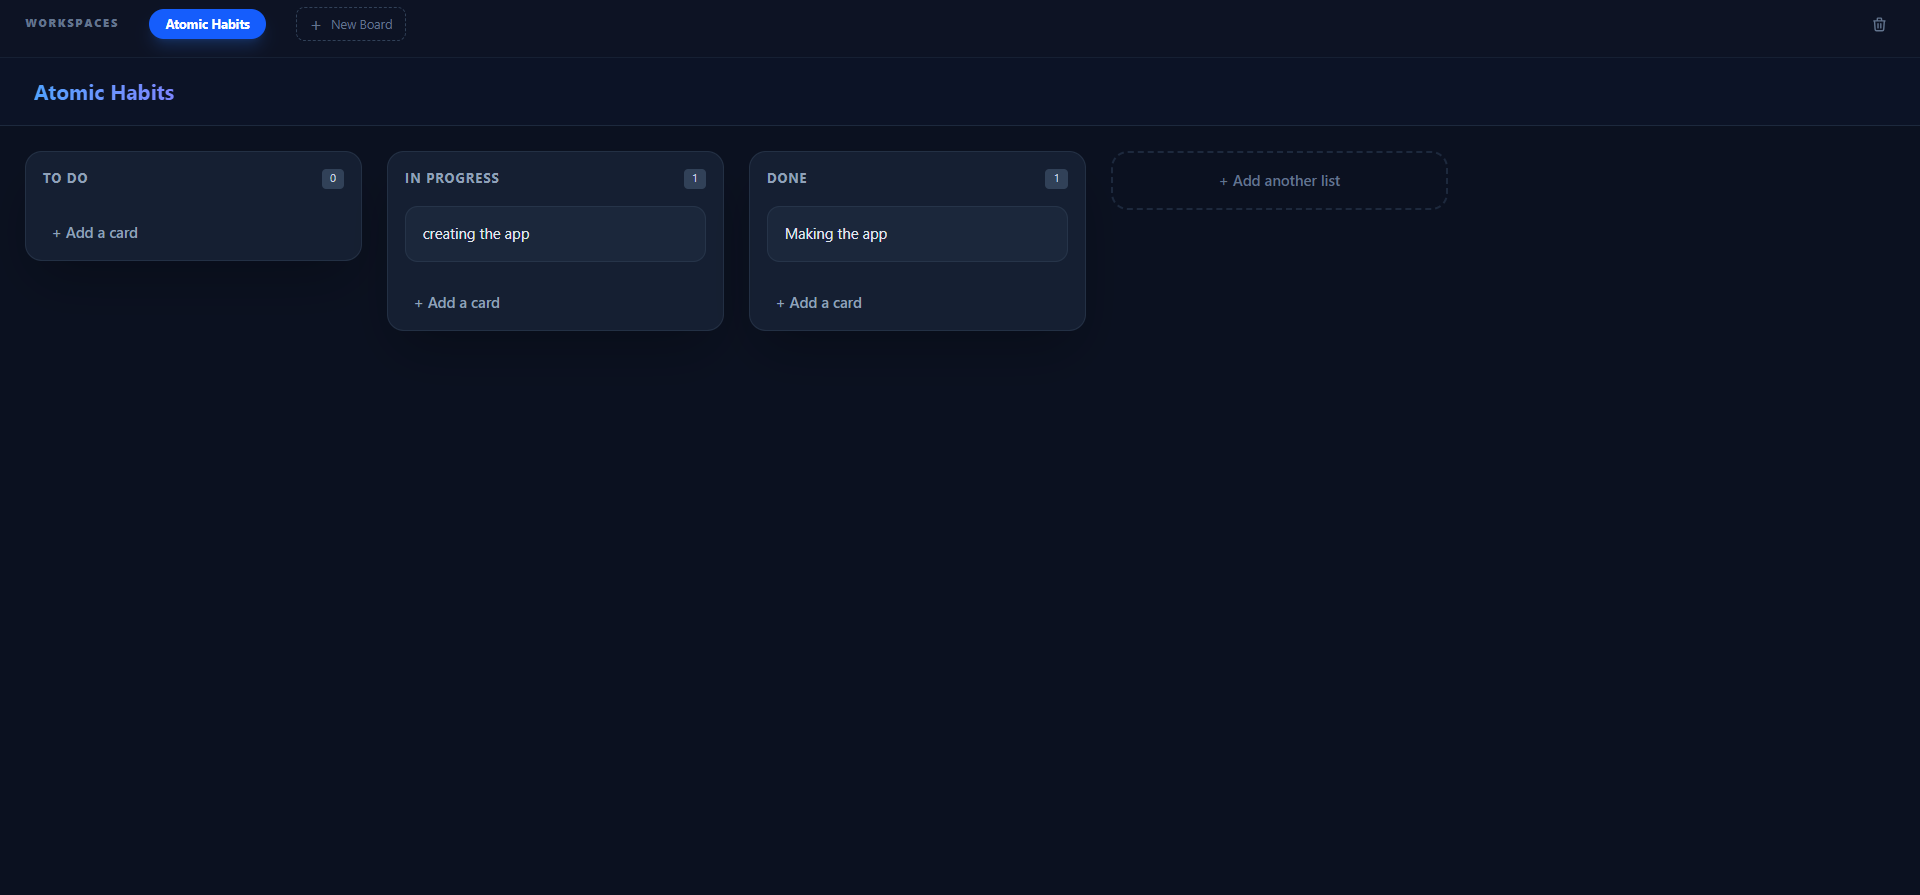Viewport: 1920px width, 895px height.
Task: Click the IN PROGRESS list header
Action: 452,178
